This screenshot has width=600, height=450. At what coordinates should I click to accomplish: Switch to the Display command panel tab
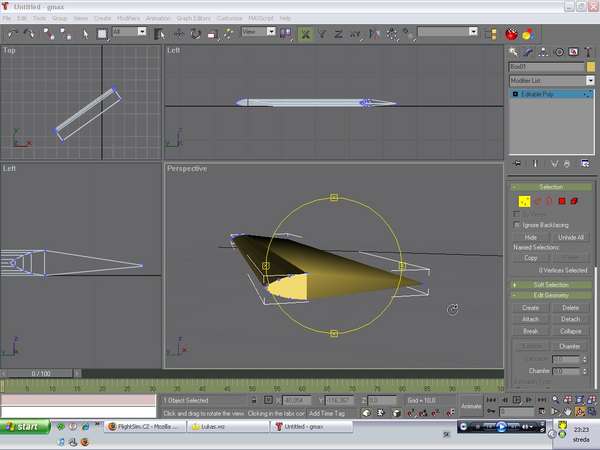click(573, 52)
